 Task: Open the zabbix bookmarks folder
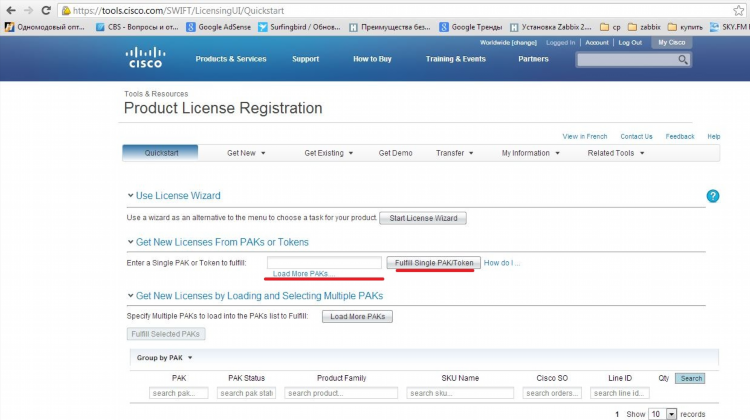pyautogui.click(x=644, y=27)
